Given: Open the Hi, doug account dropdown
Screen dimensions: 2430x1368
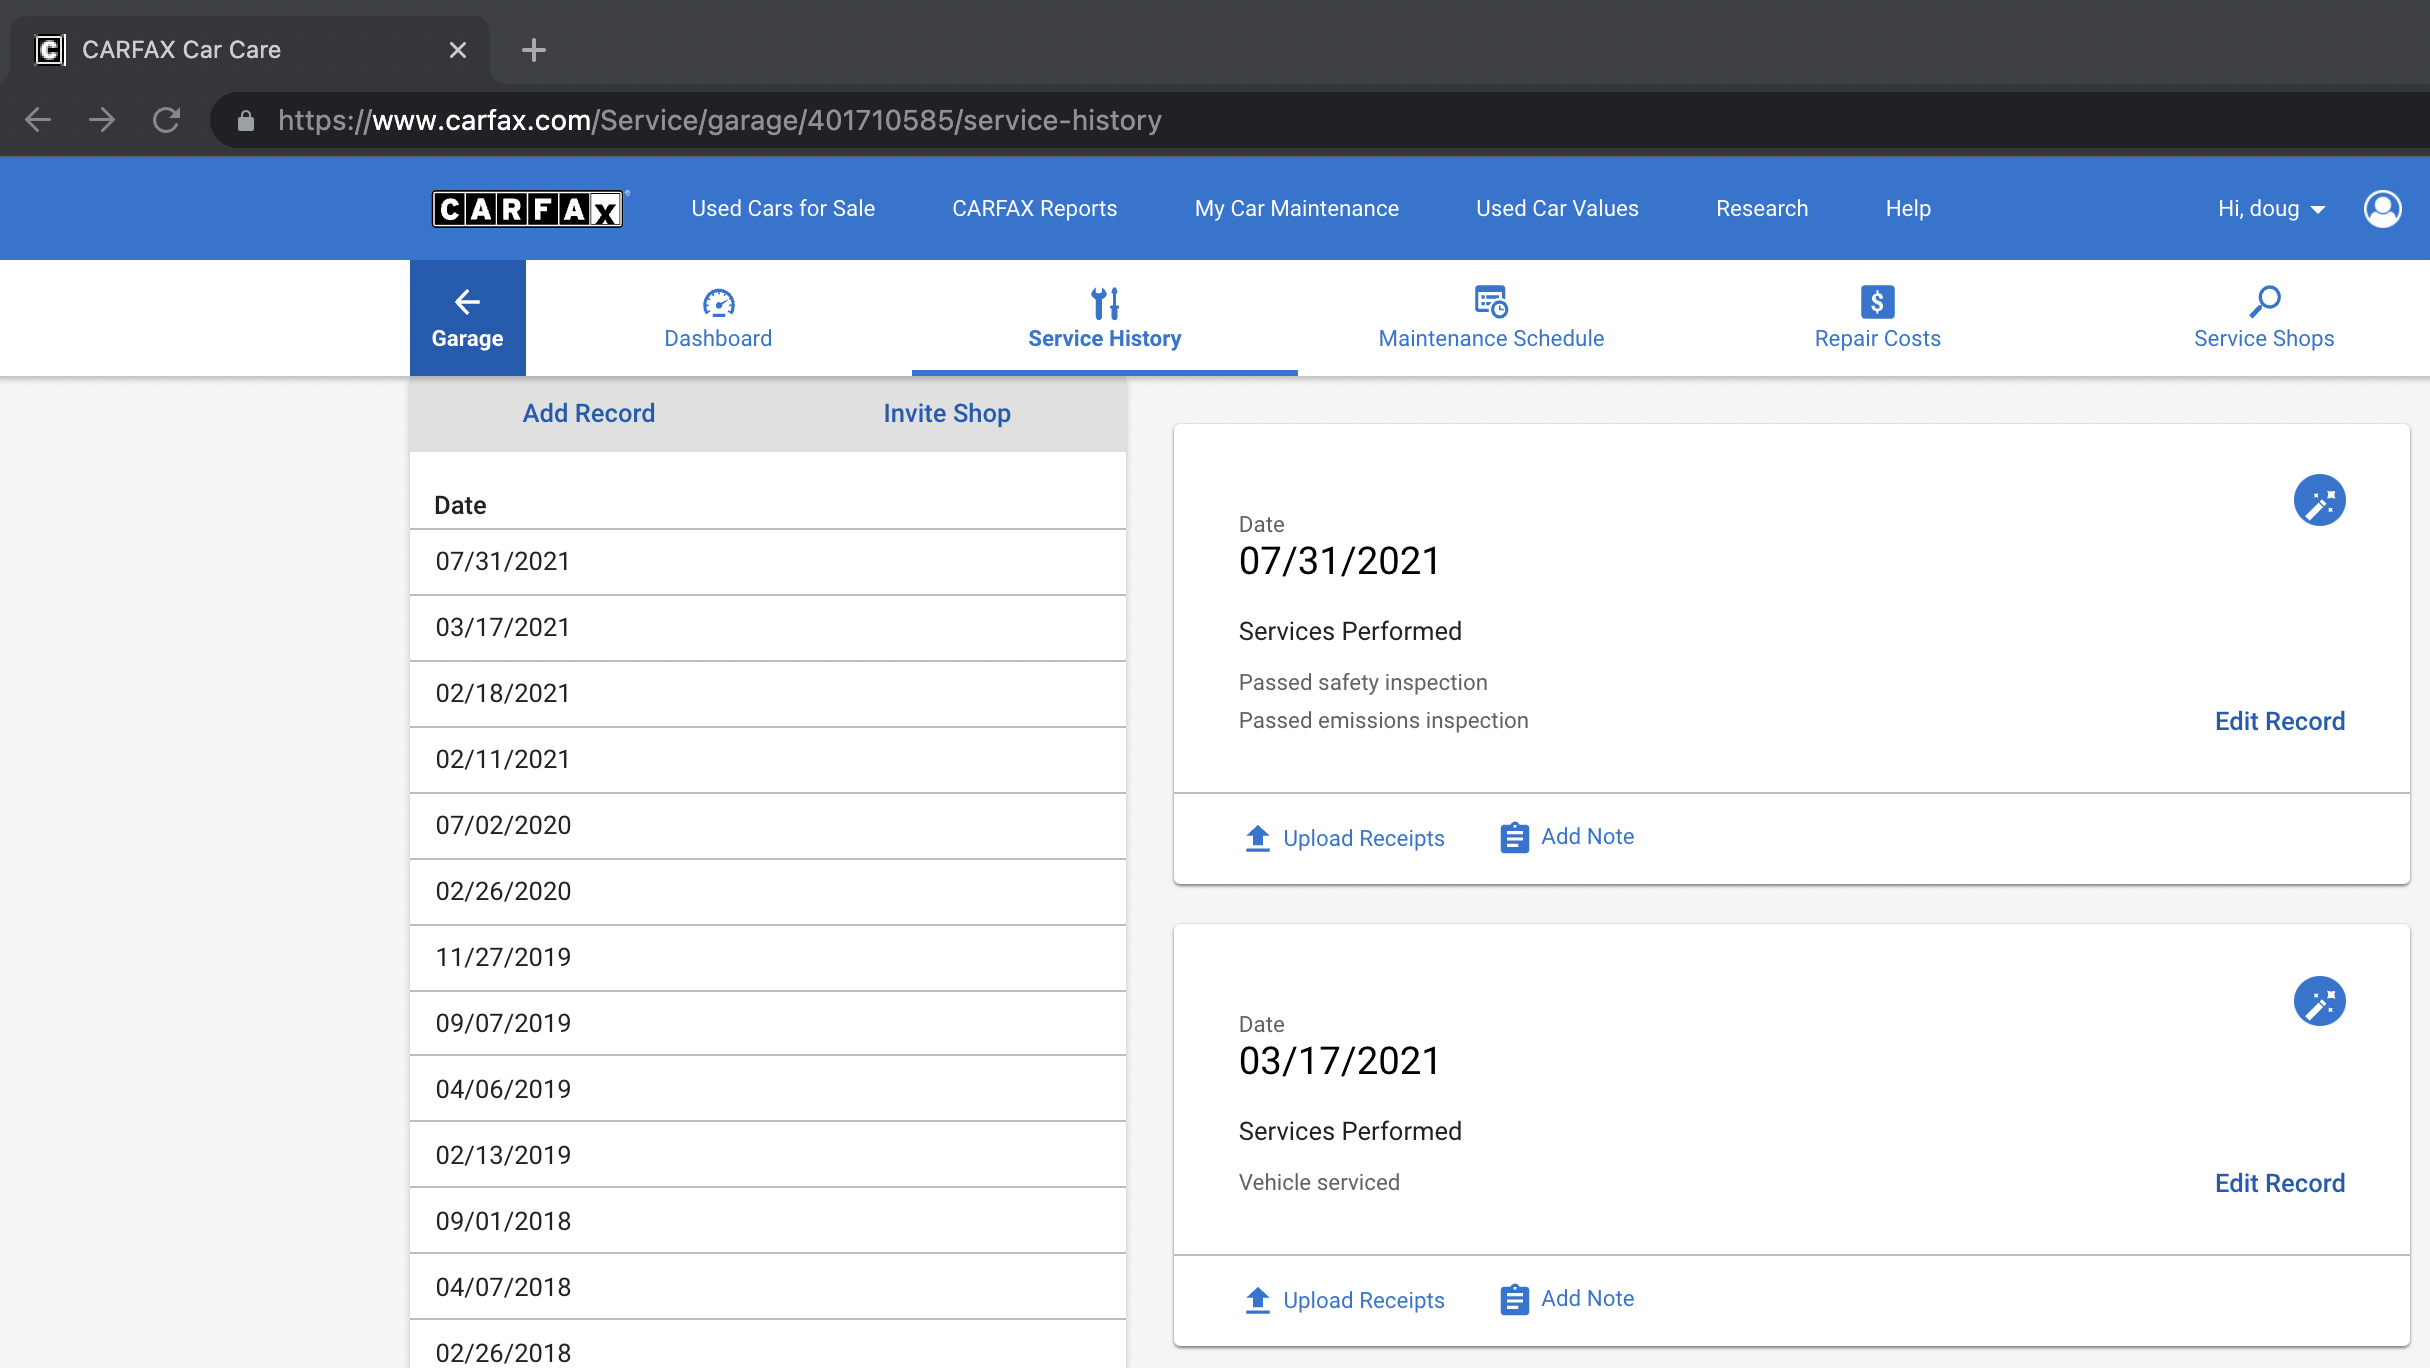Looking at the screenshot, I should (2271, 209).
